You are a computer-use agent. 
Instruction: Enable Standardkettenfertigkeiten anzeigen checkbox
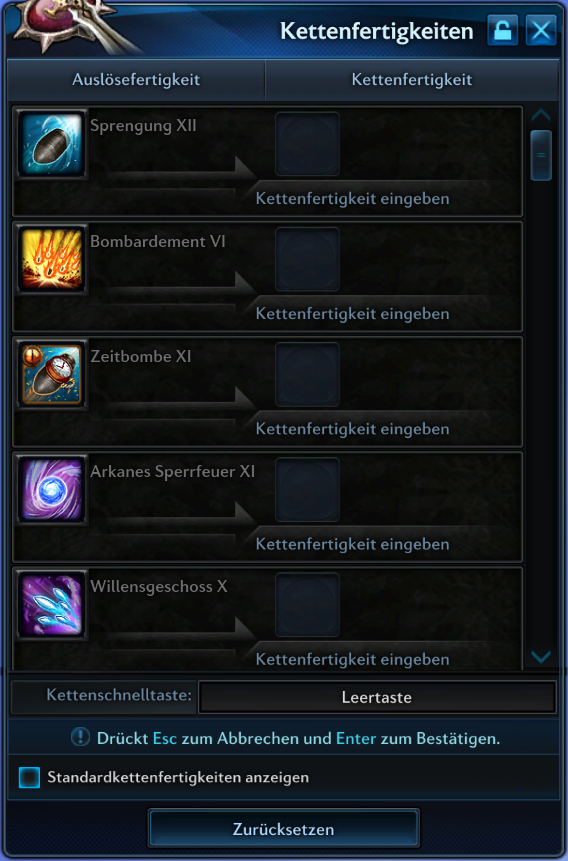pyautogui.click(x=29, y=777)
